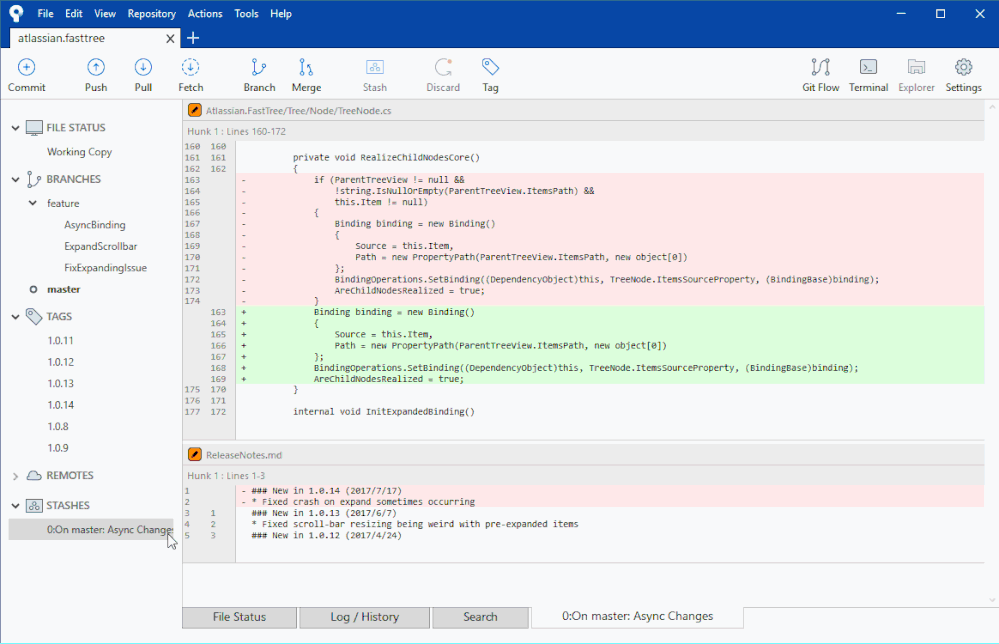Collapse the feature branch folder
Screen dimensions: 999x644
pyautogui.click(x=33, y=203)
